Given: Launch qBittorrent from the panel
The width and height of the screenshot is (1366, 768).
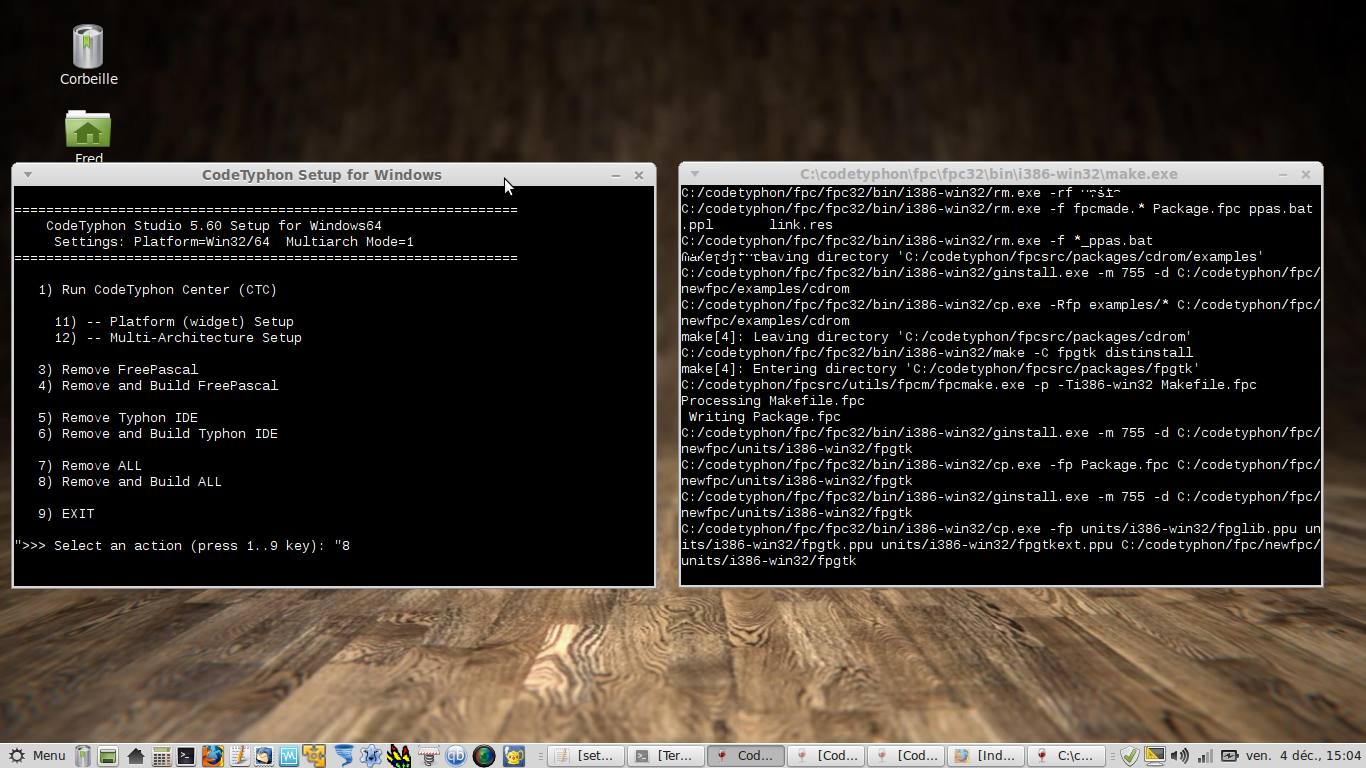Looking at the screenshot, I should point(456,756).
